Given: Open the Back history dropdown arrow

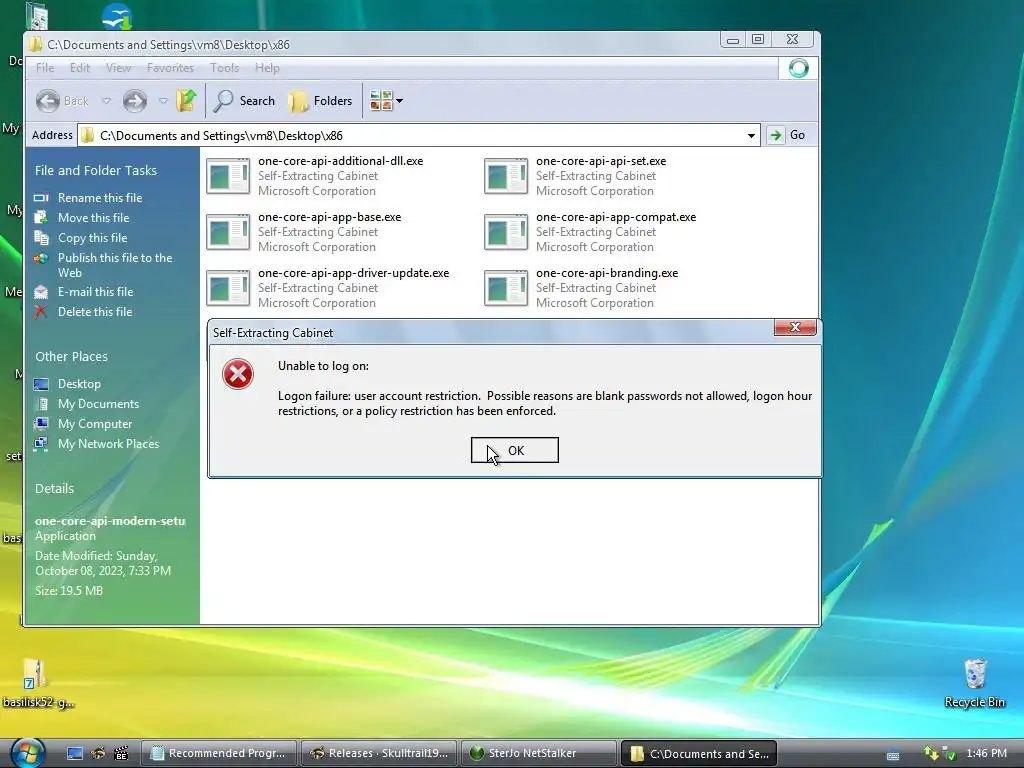Looking at the screenshot, I should [x=106, y=101].
